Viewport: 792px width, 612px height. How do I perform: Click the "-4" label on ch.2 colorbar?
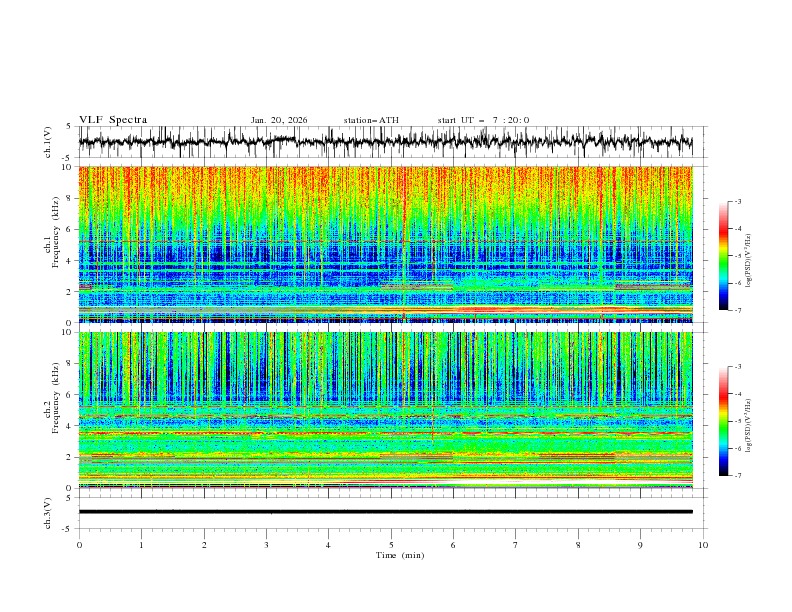[737, 394]
